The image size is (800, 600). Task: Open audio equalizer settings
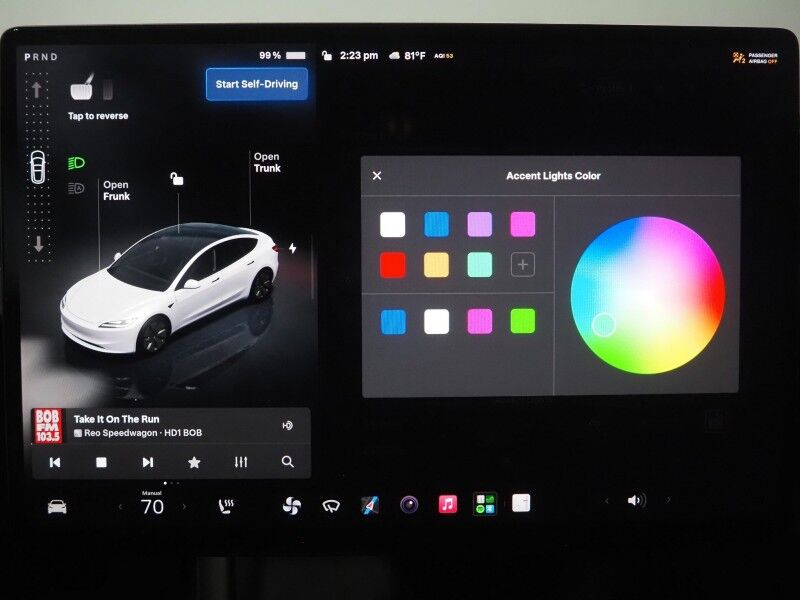click(x=241, y=462)
